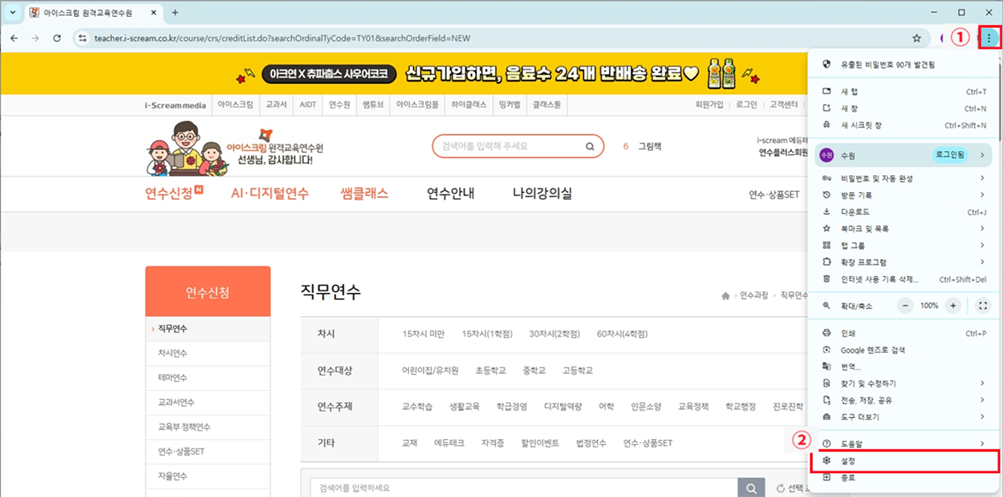Reload the page with refresh icon
The height and width of the screenshot is (497, 1003).
pos(56,38)
